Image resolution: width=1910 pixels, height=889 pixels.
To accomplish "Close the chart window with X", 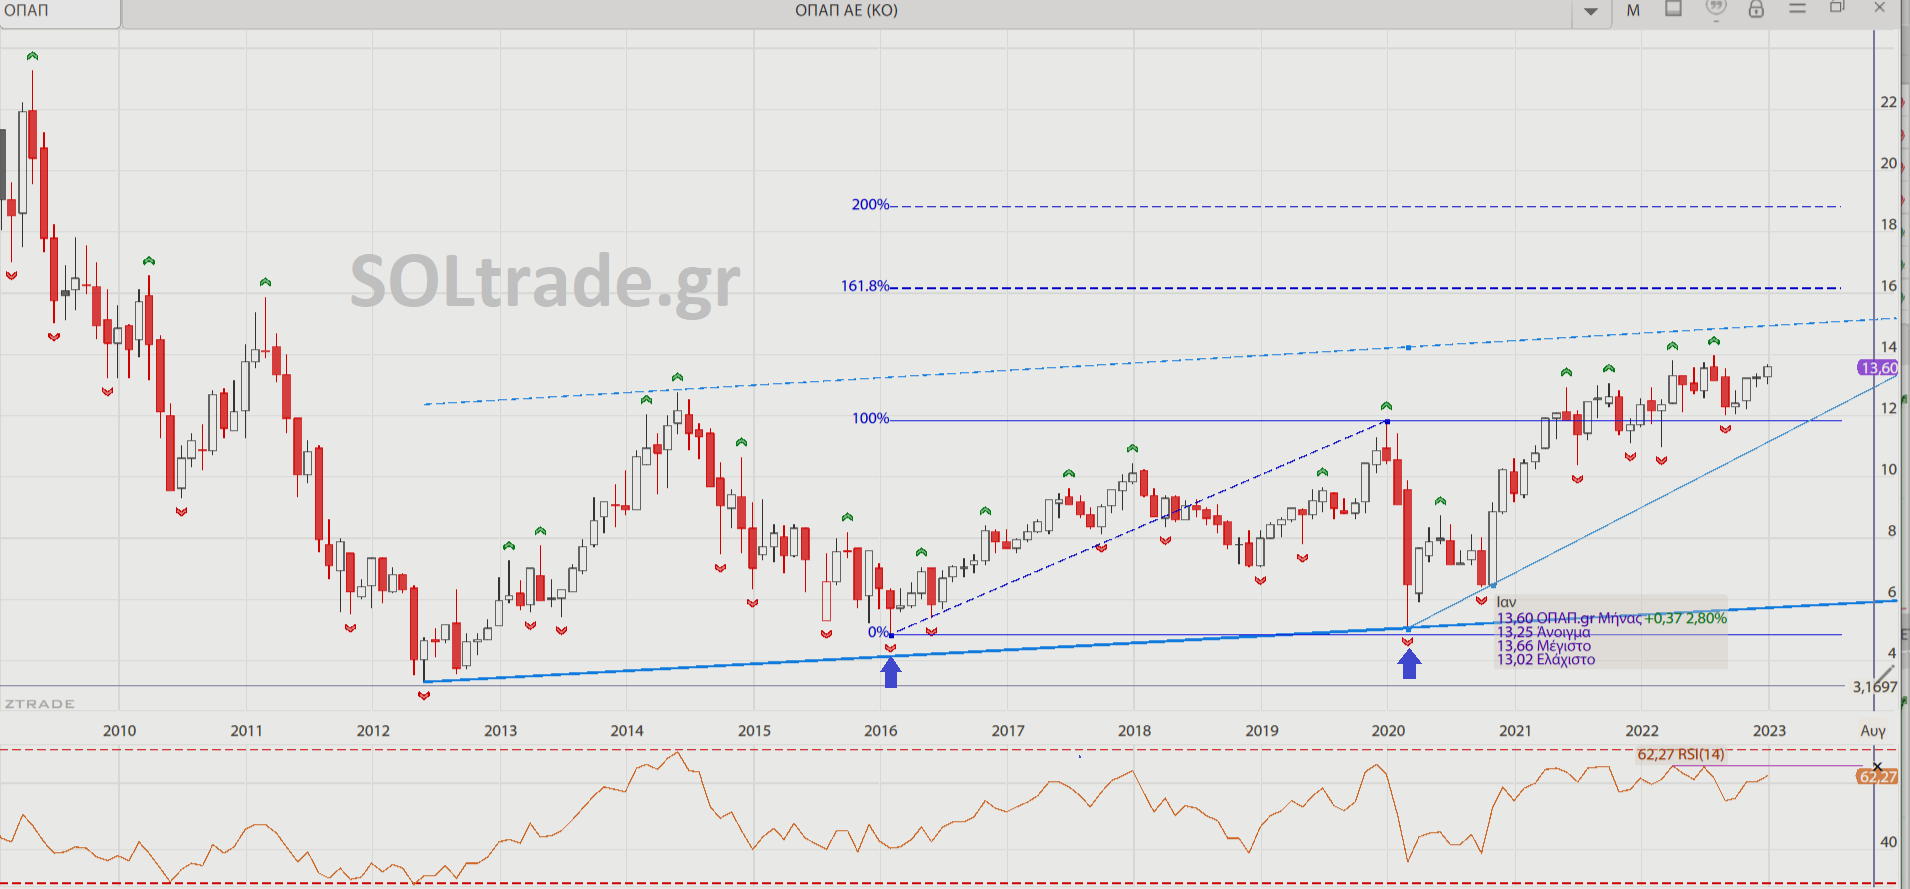I will 1879,7.
